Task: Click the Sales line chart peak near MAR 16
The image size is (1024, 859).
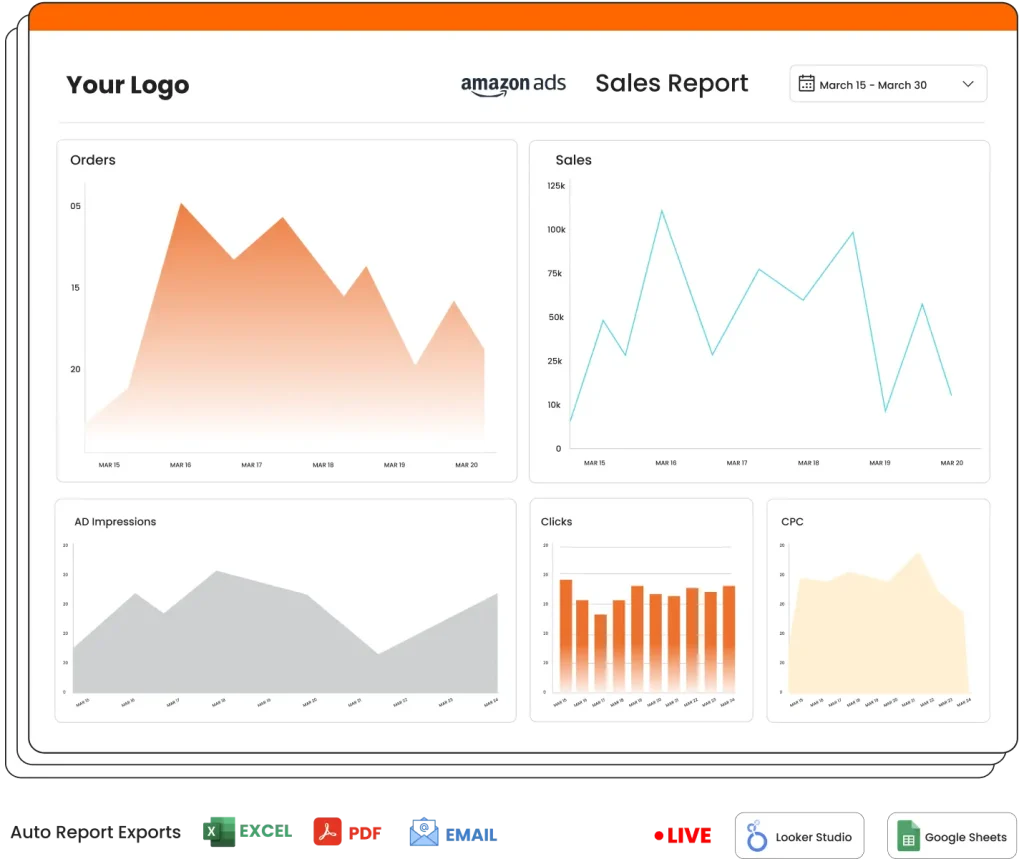Action: pos(661,211)
